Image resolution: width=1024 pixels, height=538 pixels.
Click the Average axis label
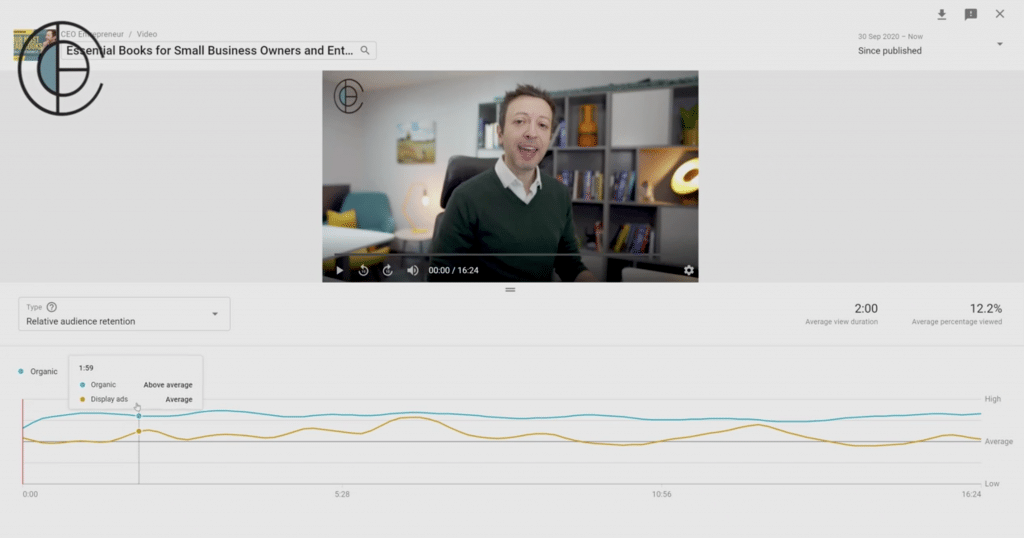(x=999, y=441)
